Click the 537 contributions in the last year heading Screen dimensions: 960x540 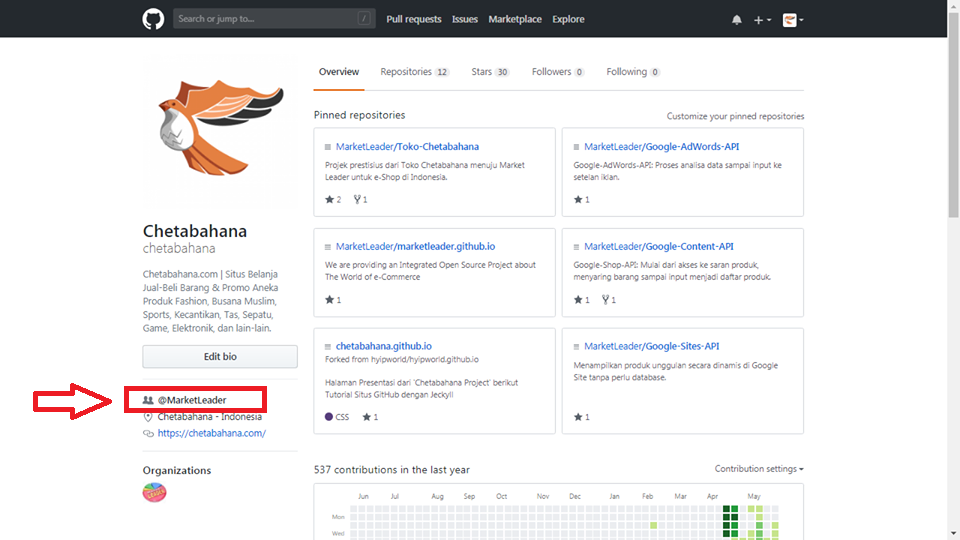[392, 470]
